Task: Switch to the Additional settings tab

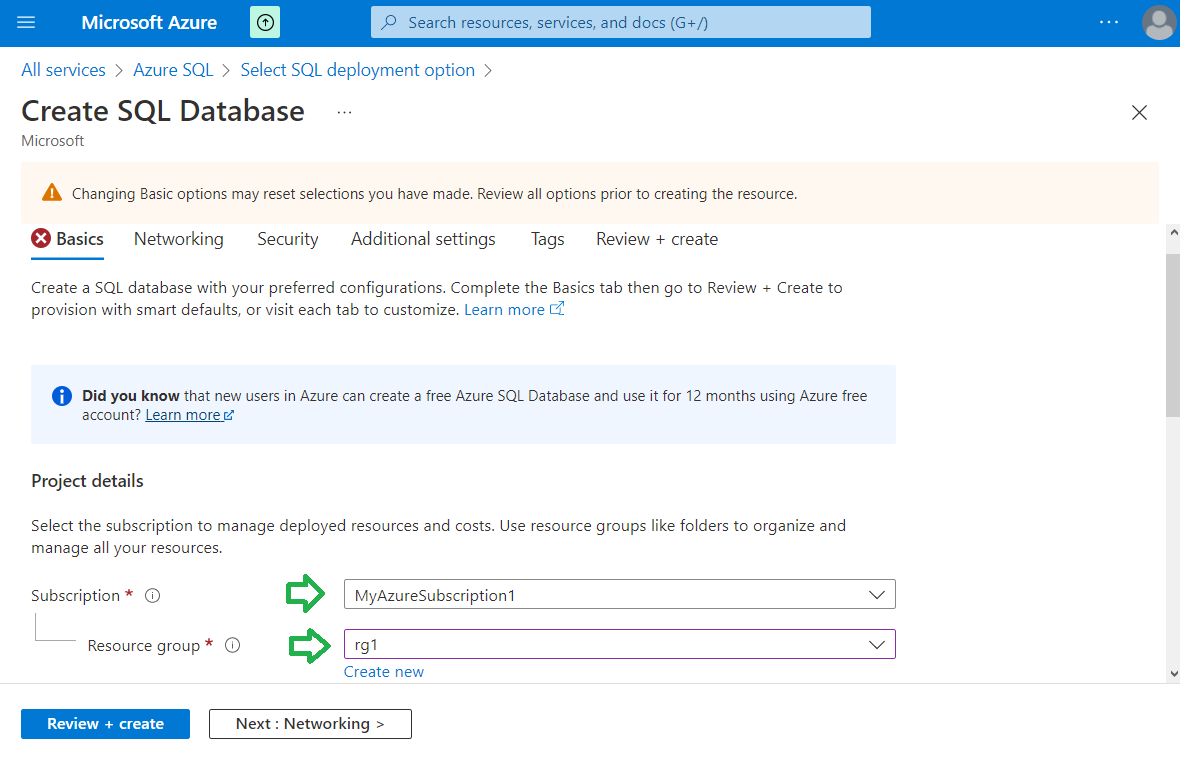Action: [423, 239]
